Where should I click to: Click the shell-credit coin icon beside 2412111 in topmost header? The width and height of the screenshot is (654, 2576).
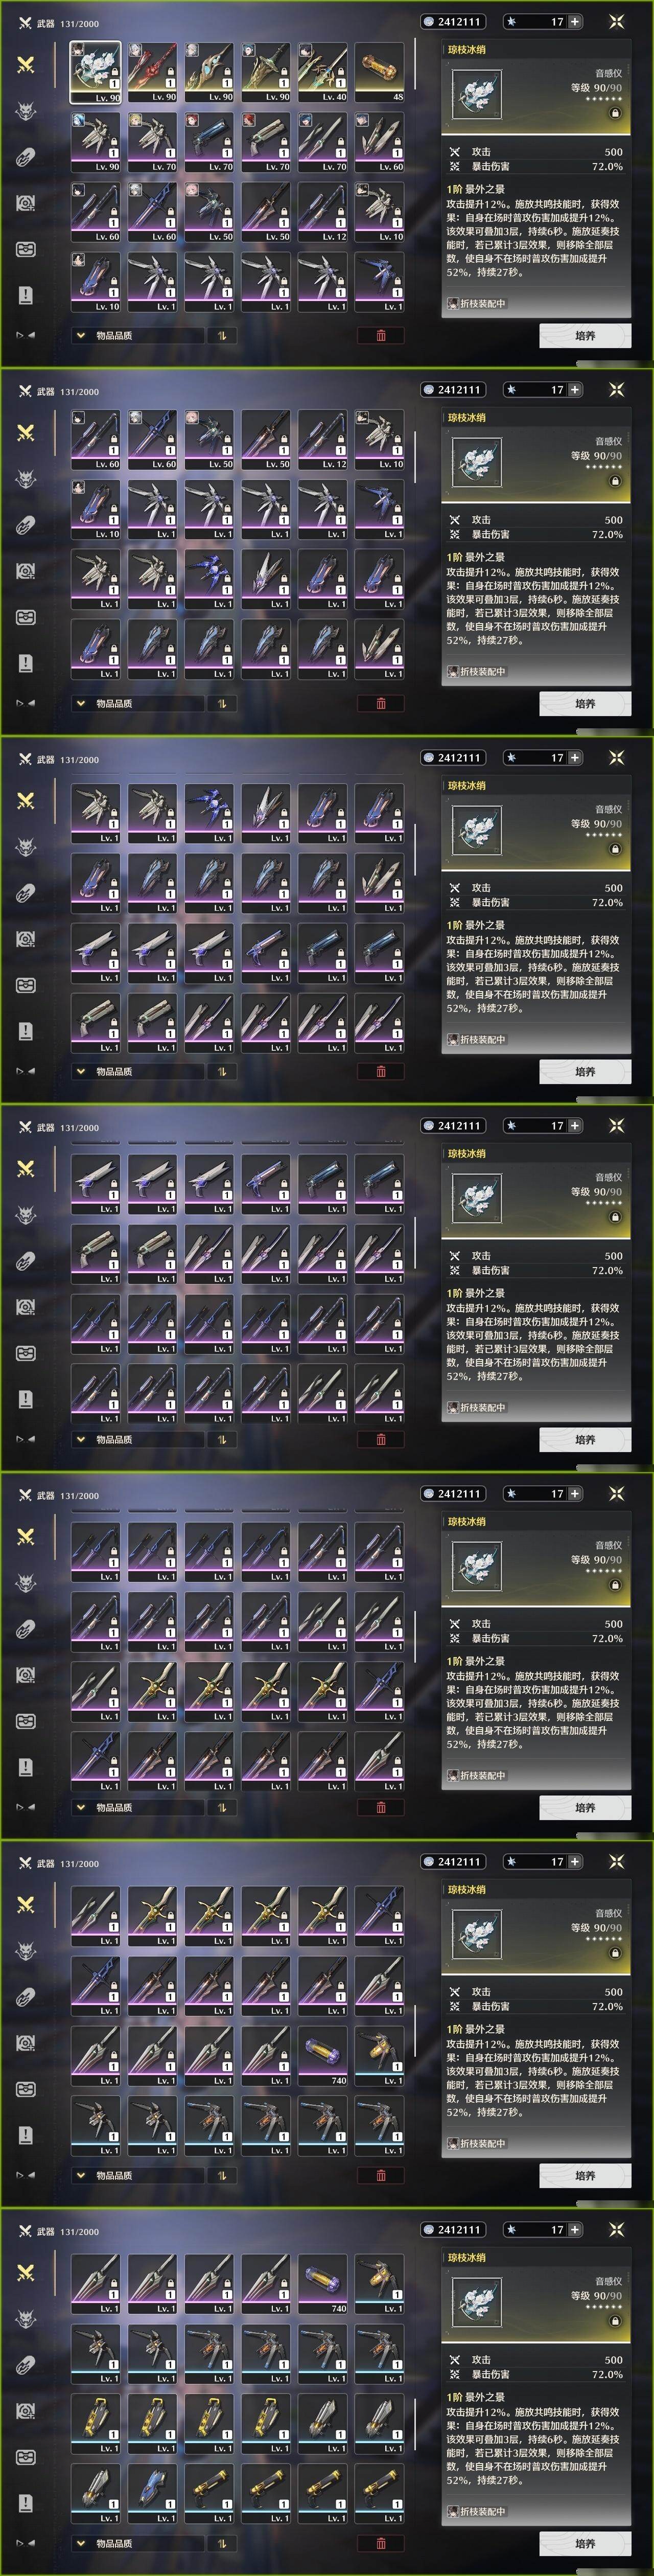click(429, 21)
